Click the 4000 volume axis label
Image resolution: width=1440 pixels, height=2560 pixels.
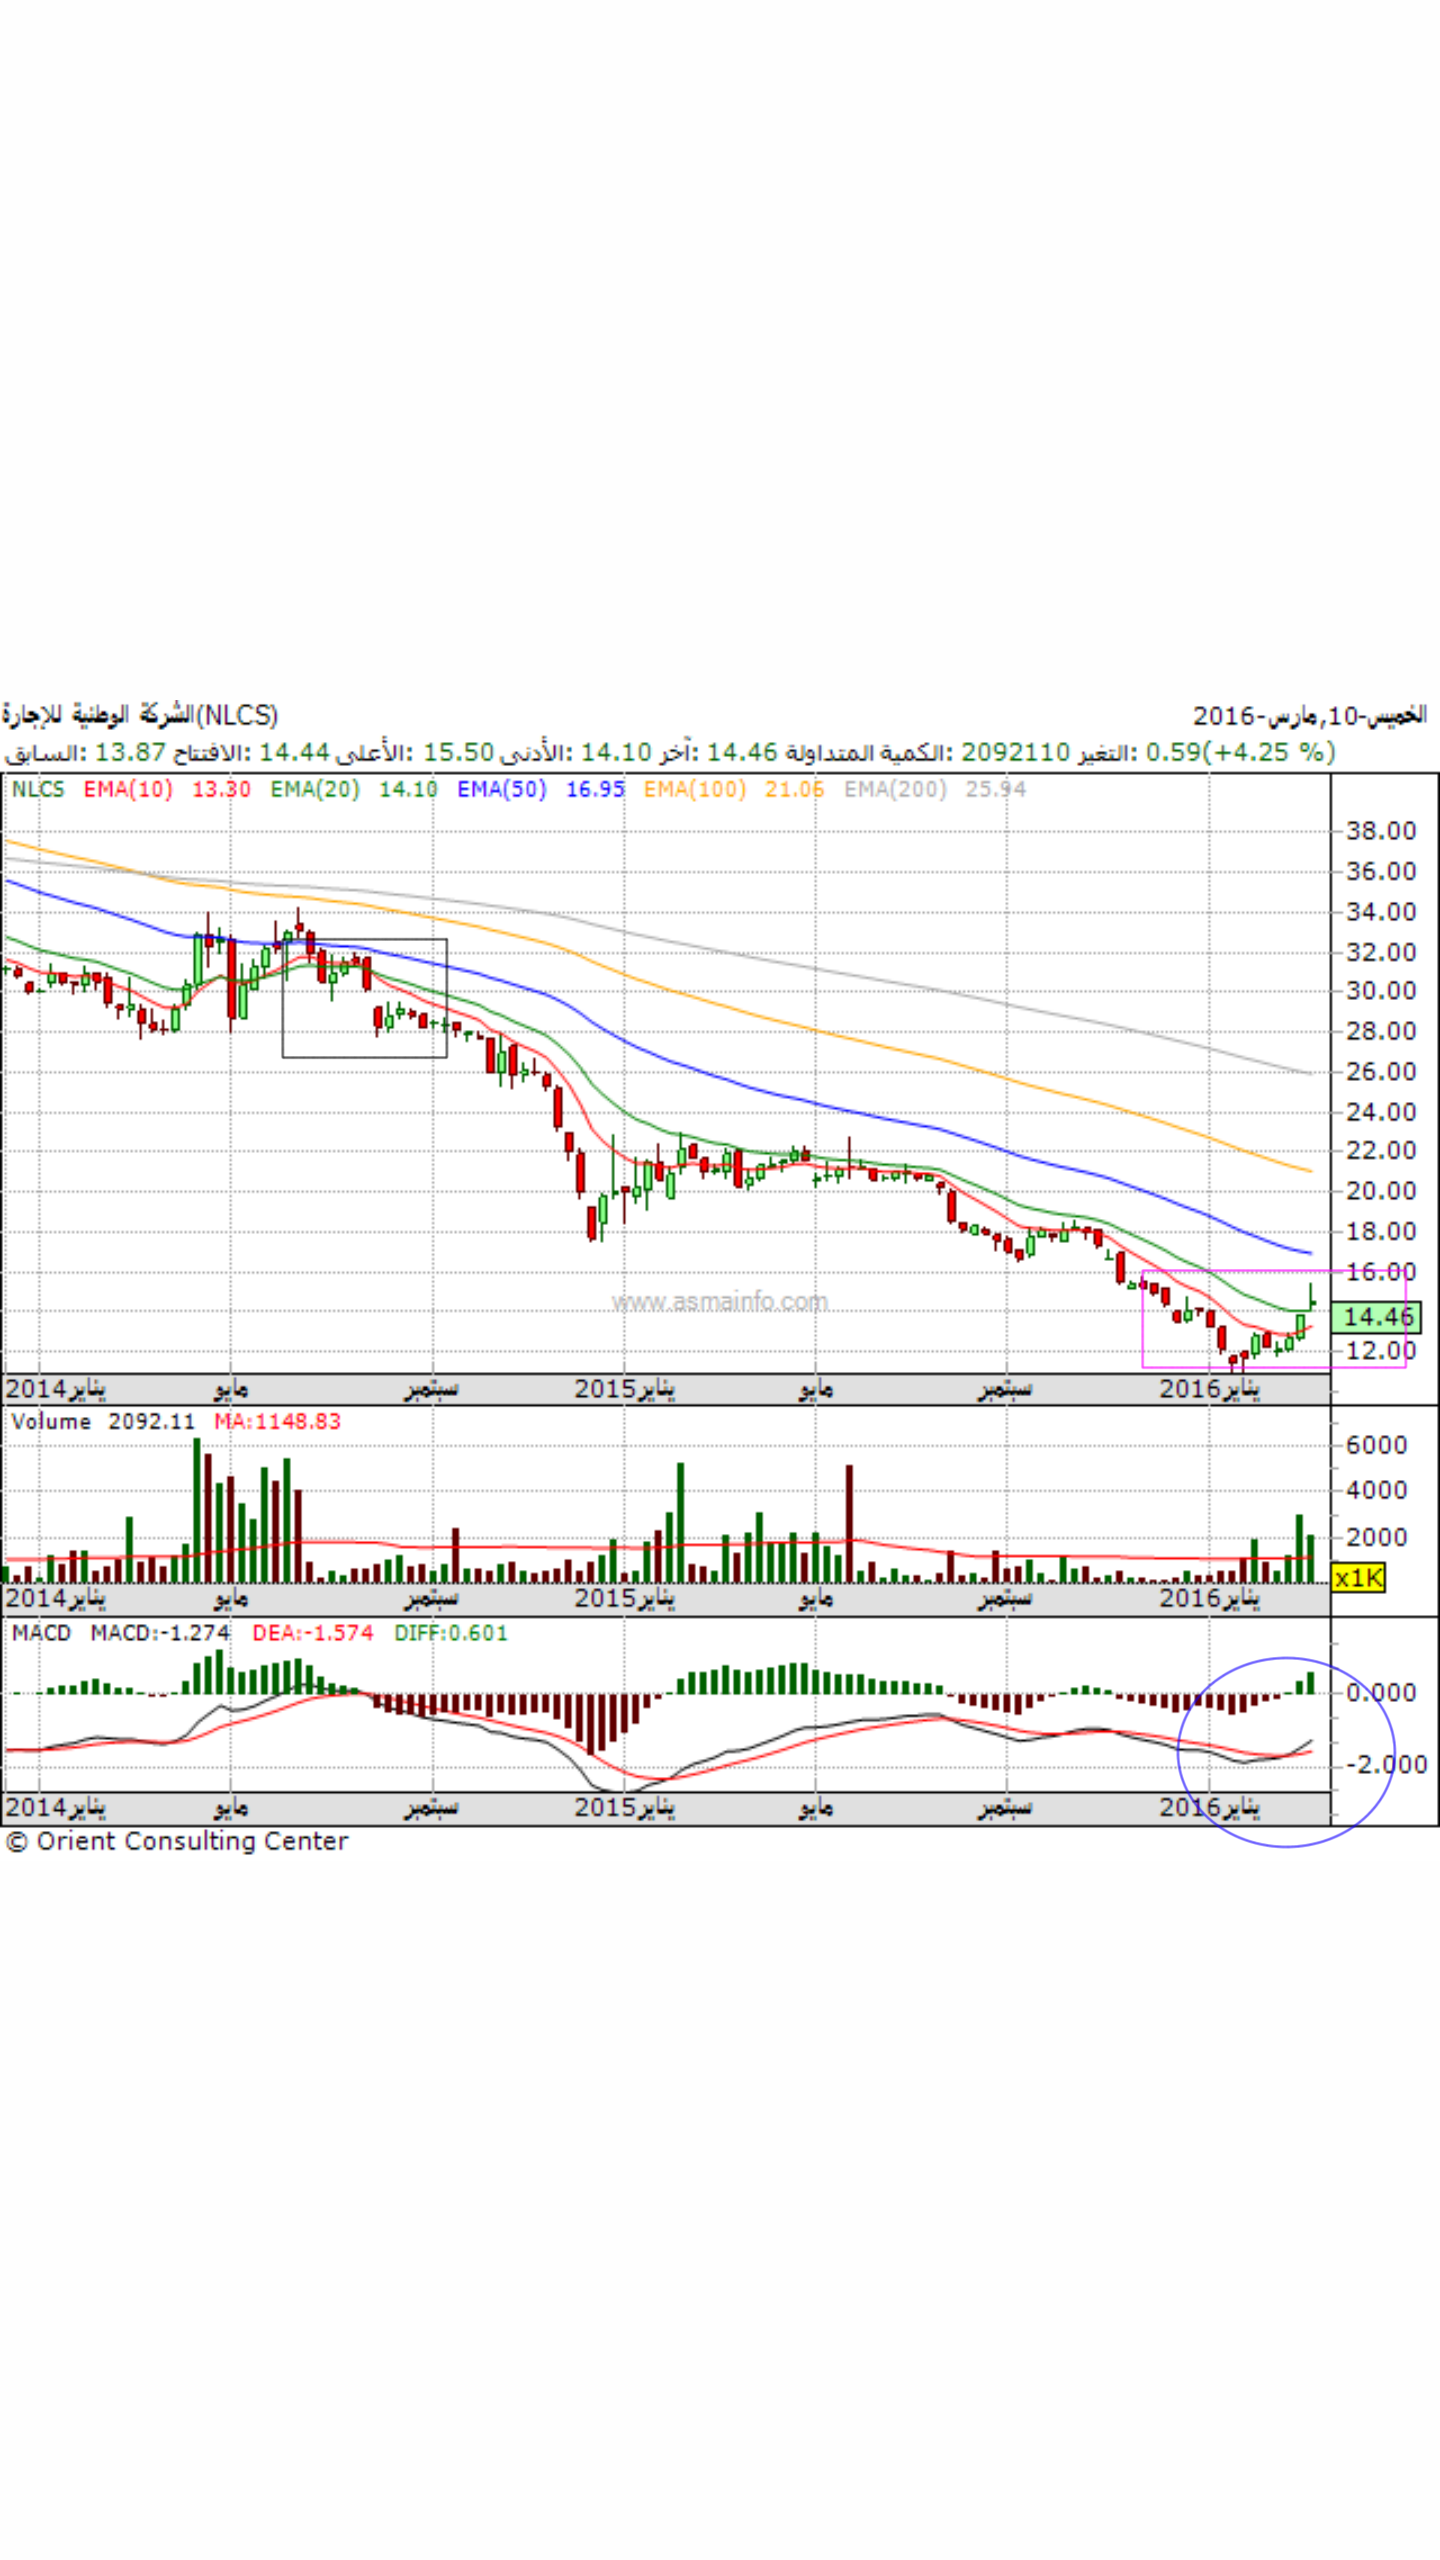pos(1376,1490)
